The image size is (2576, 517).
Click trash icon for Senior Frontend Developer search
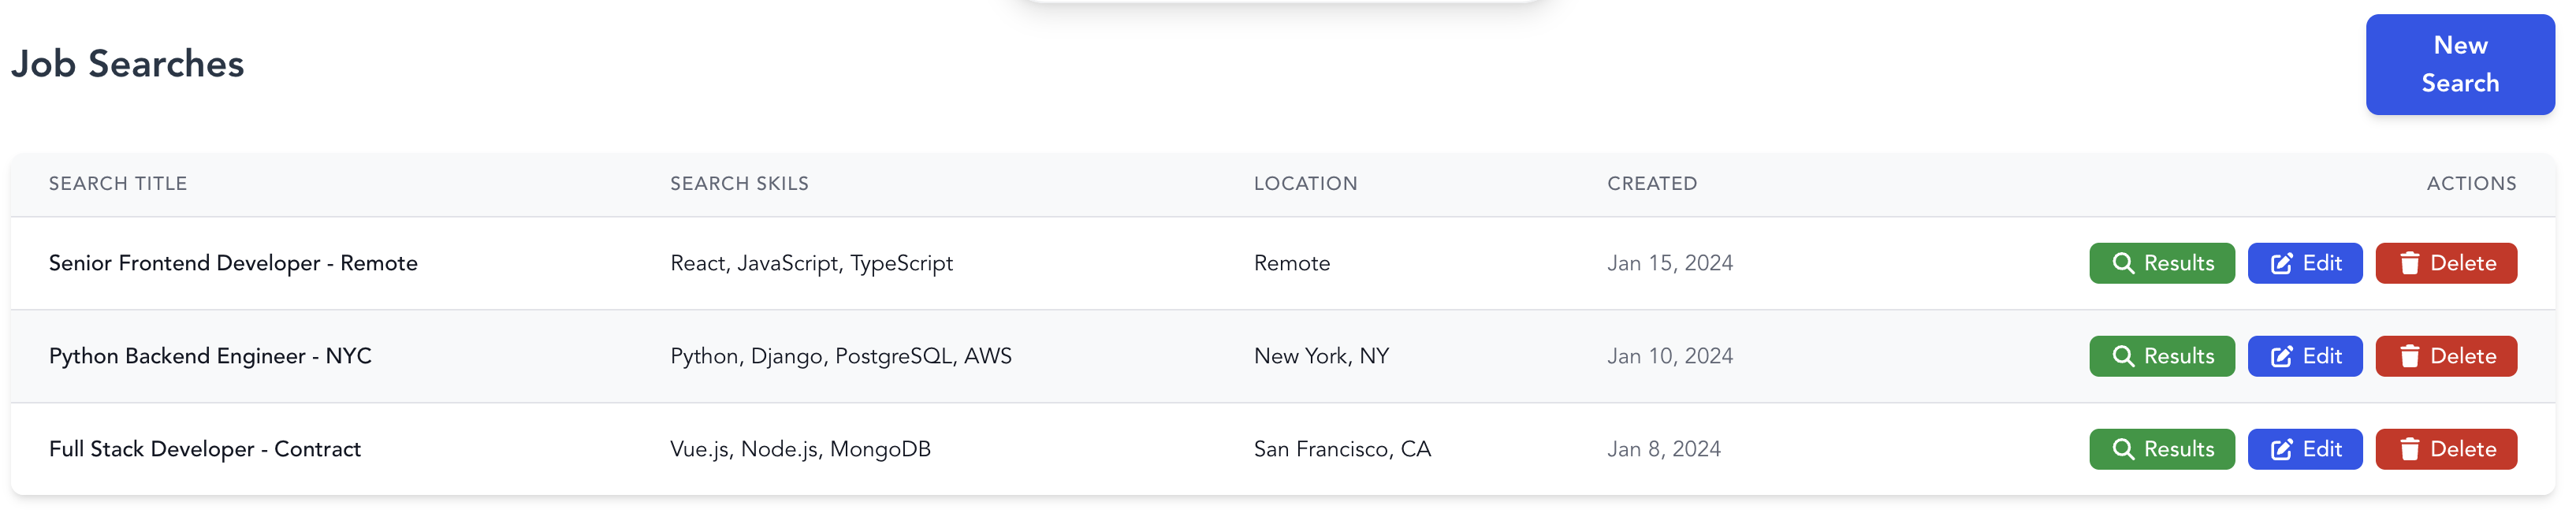coord(2409,263)
